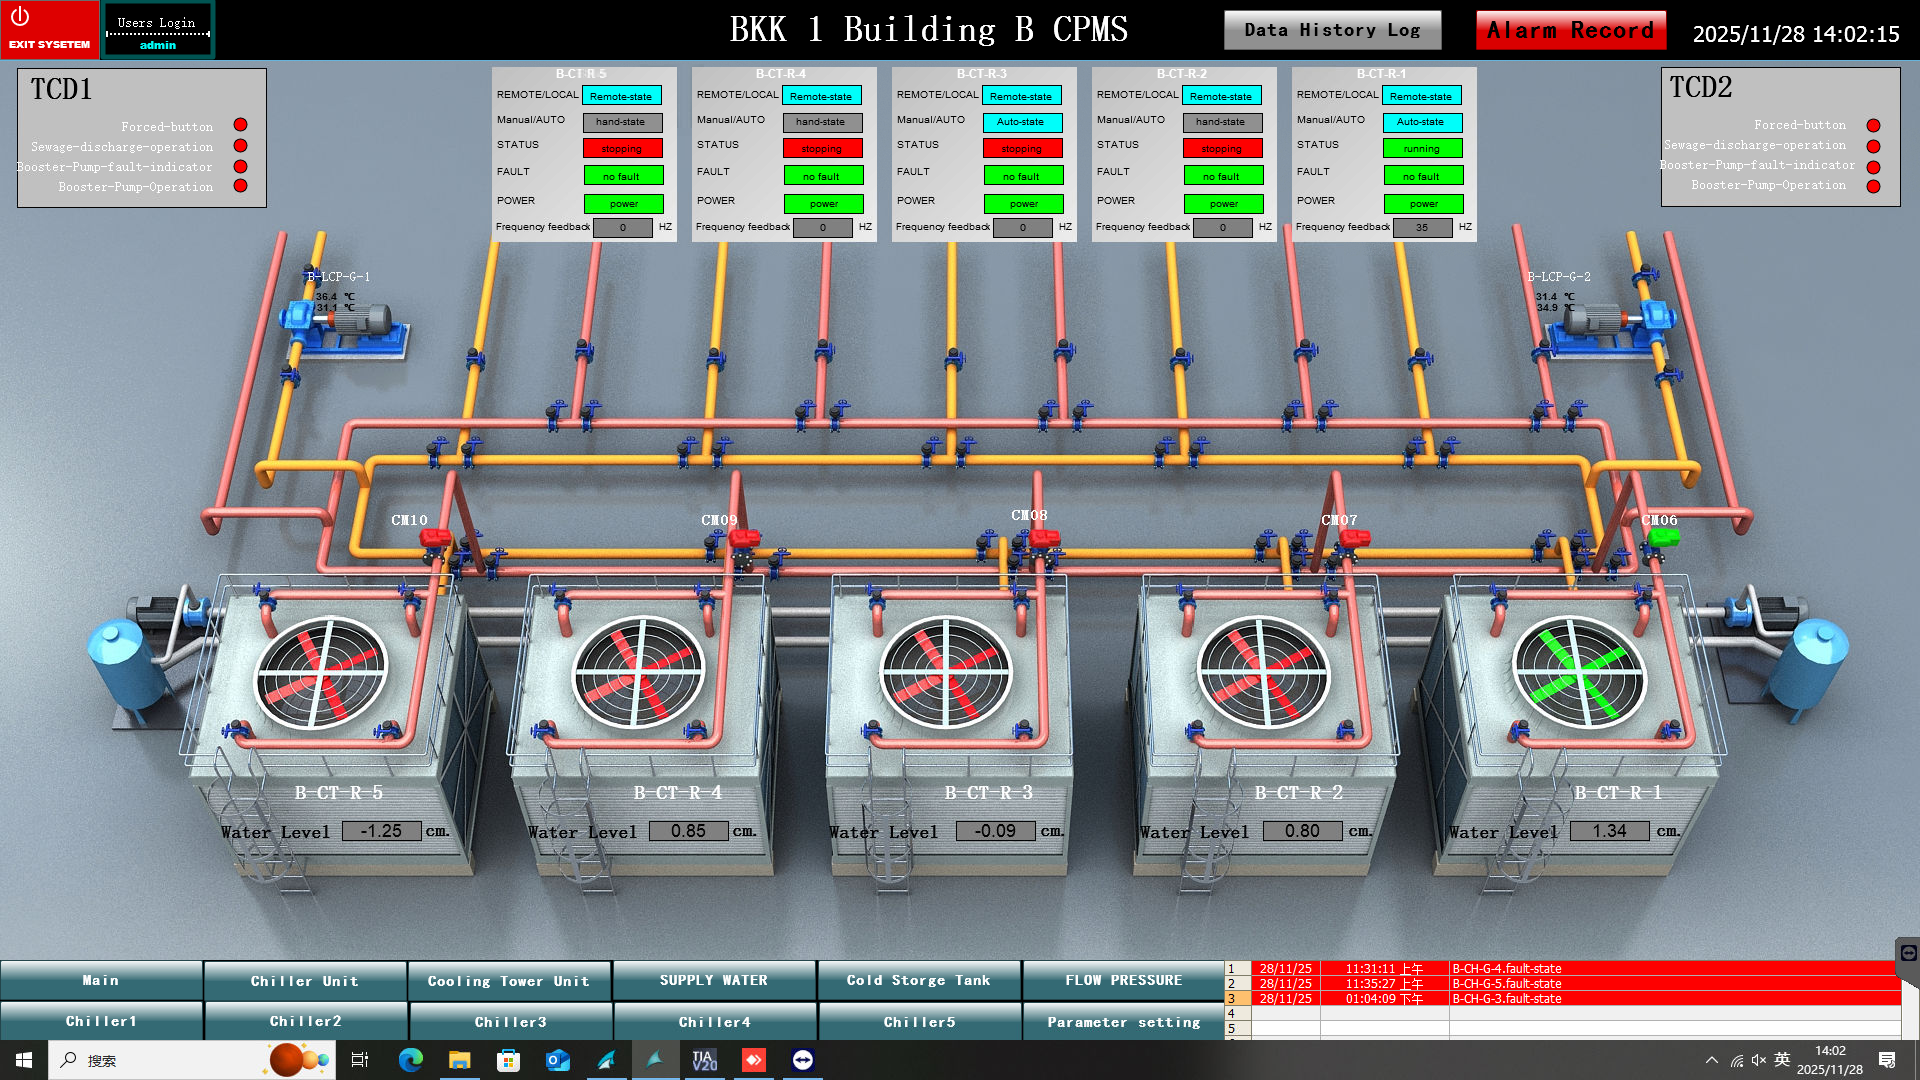Click the green CM06 valve actuator
Screen dimensions: 1920x1080
1662,537
